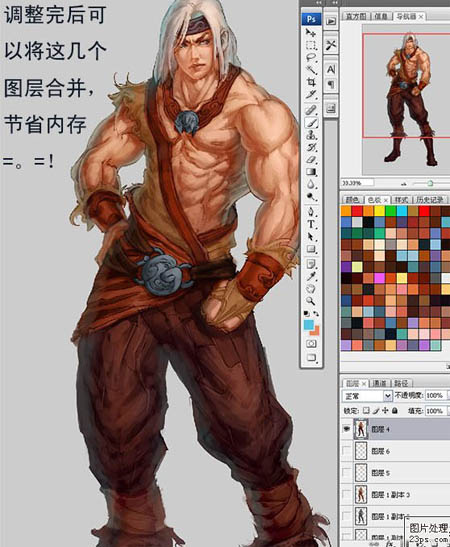The width and height of the screenshot is (450, 547).
Task: Select the 图层 6 layer thumbnail
Action: 361,451
